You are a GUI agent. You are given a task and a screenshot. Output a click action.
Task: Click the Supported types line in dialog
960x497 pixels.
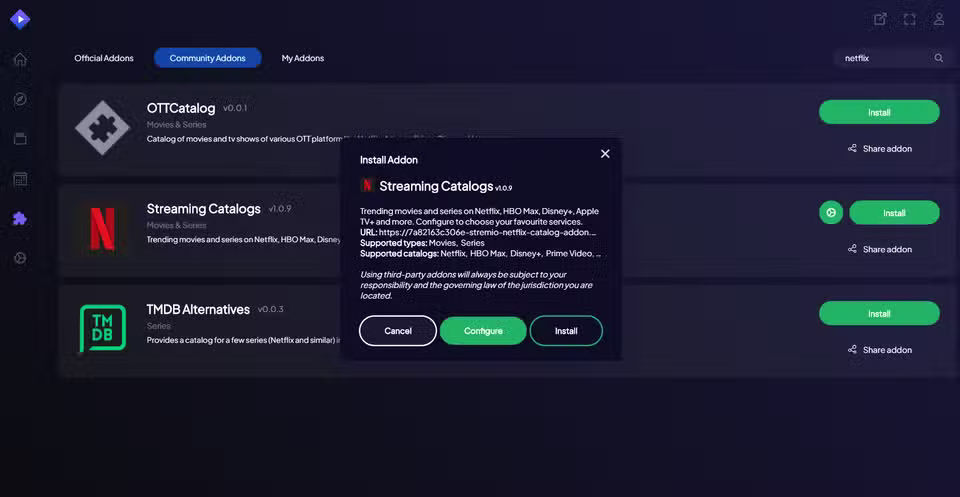pos(422,243)
